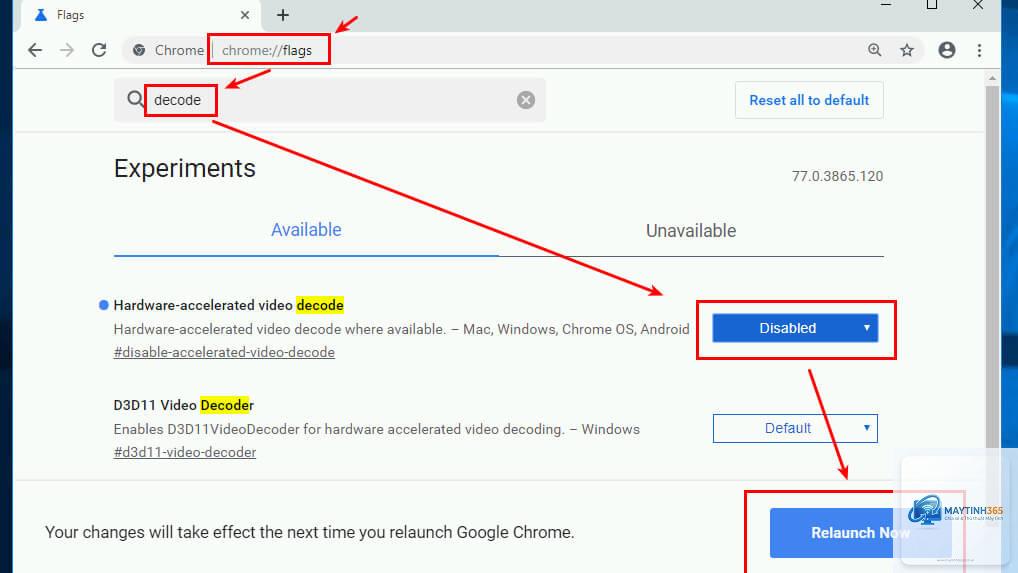
Task: Click the 'decode' search flags field
Action: point(331,100)
